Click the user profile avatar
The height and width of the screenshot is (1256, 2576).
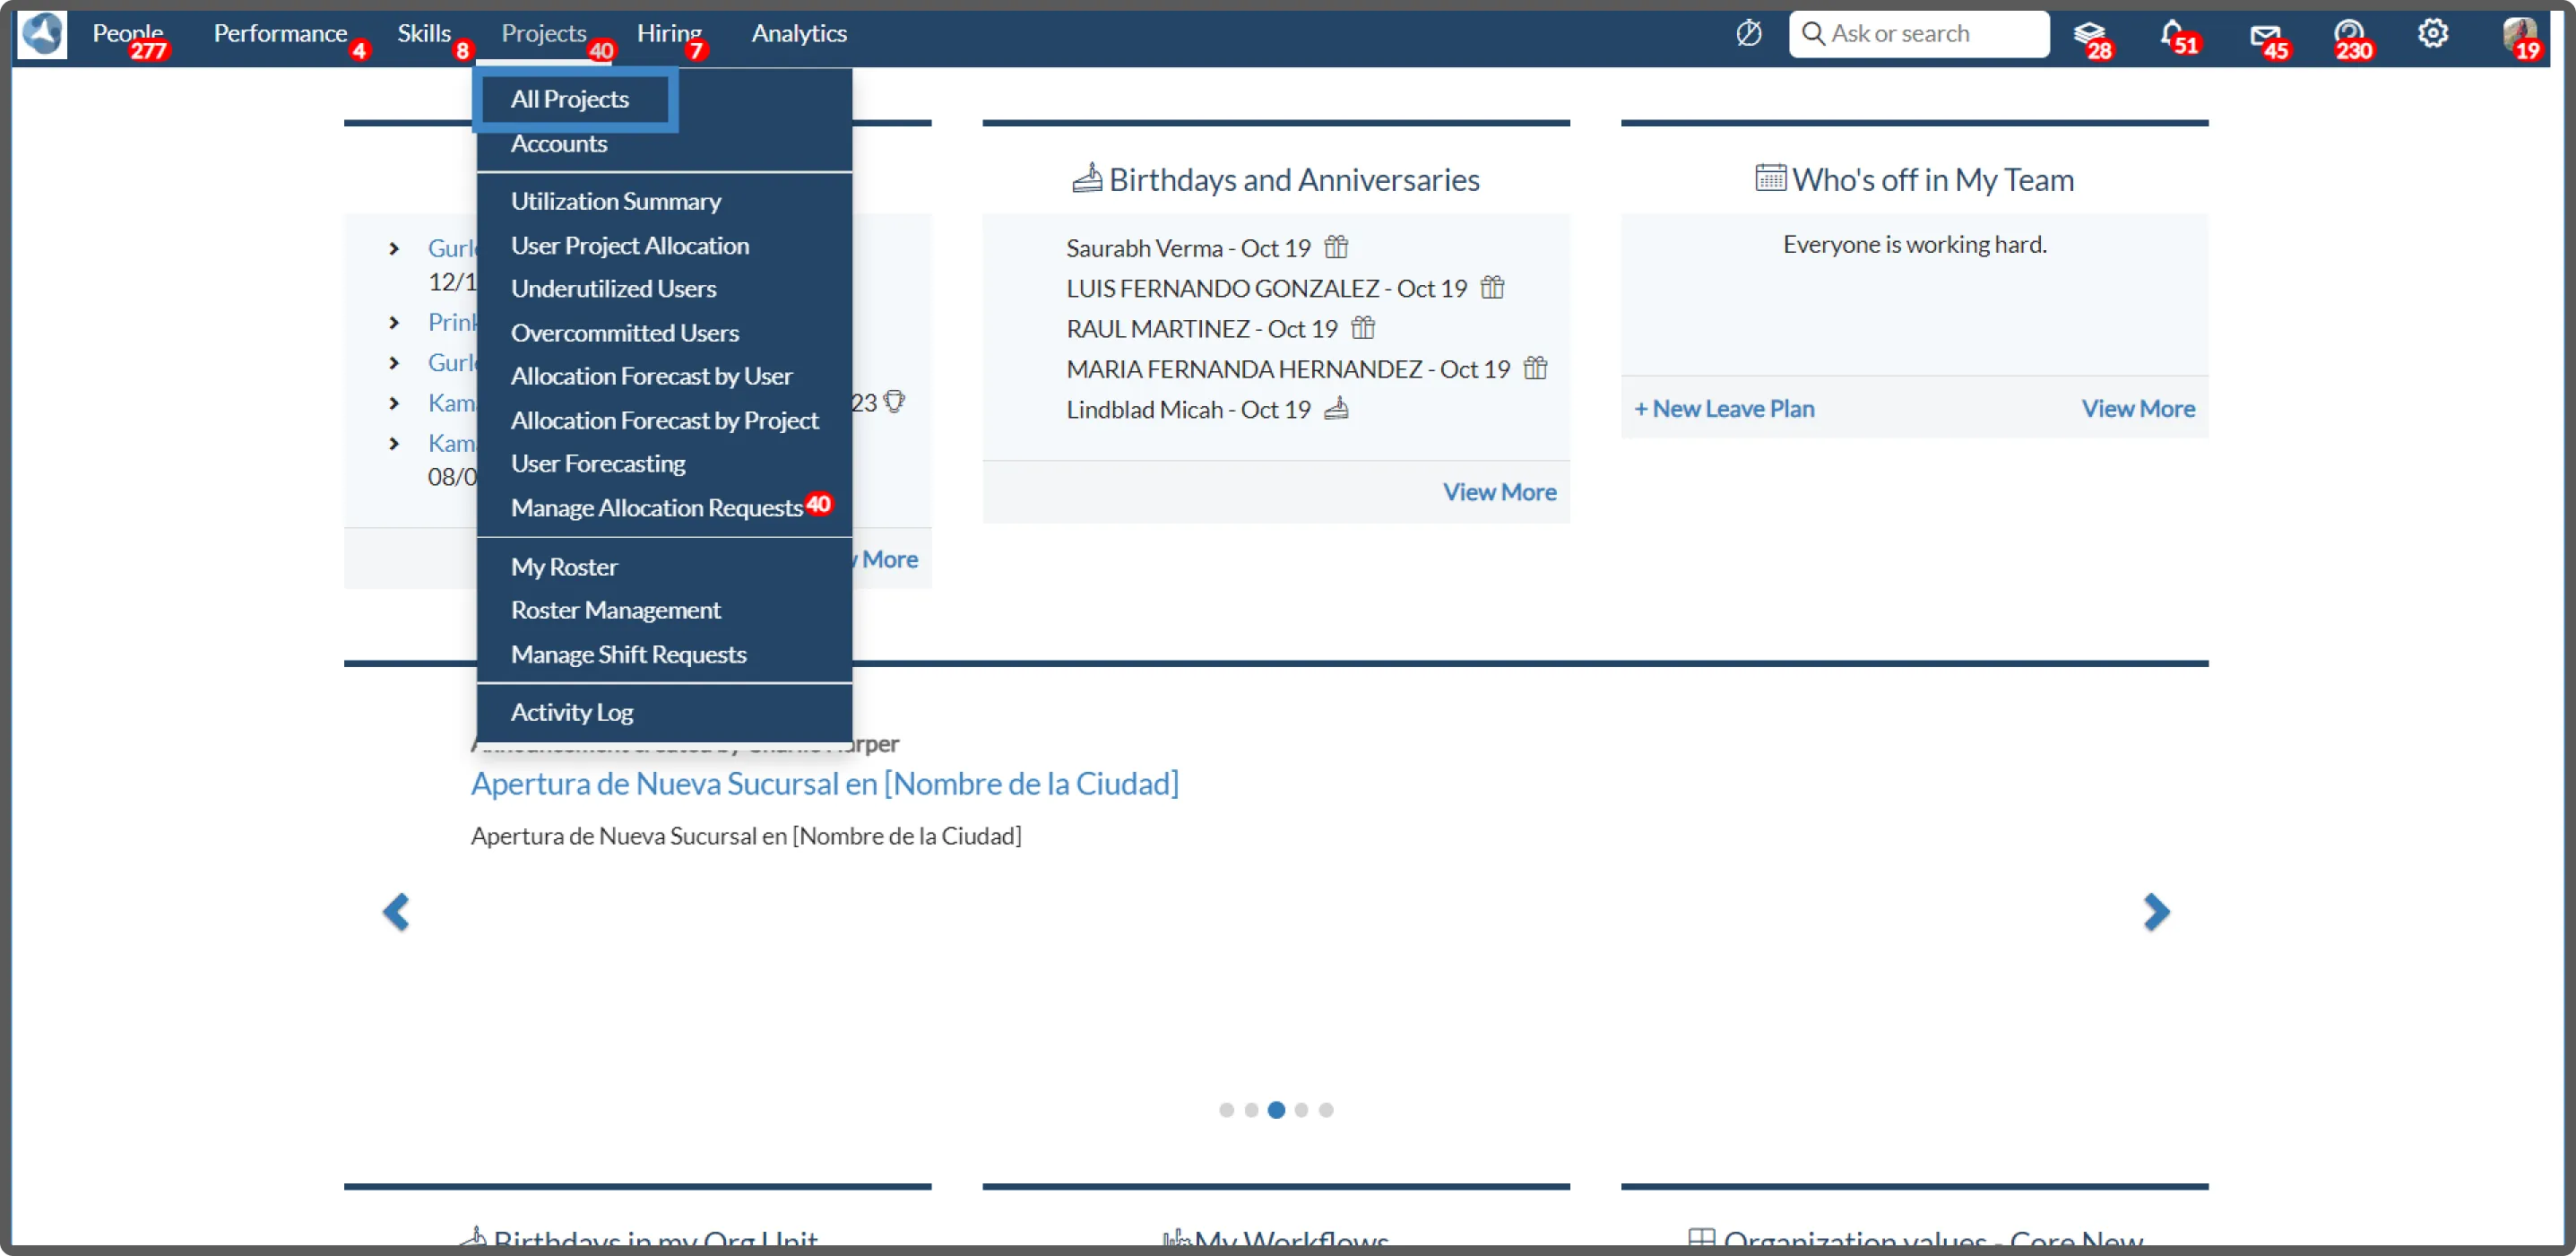pyautogui.click(x=2518, y=34)
